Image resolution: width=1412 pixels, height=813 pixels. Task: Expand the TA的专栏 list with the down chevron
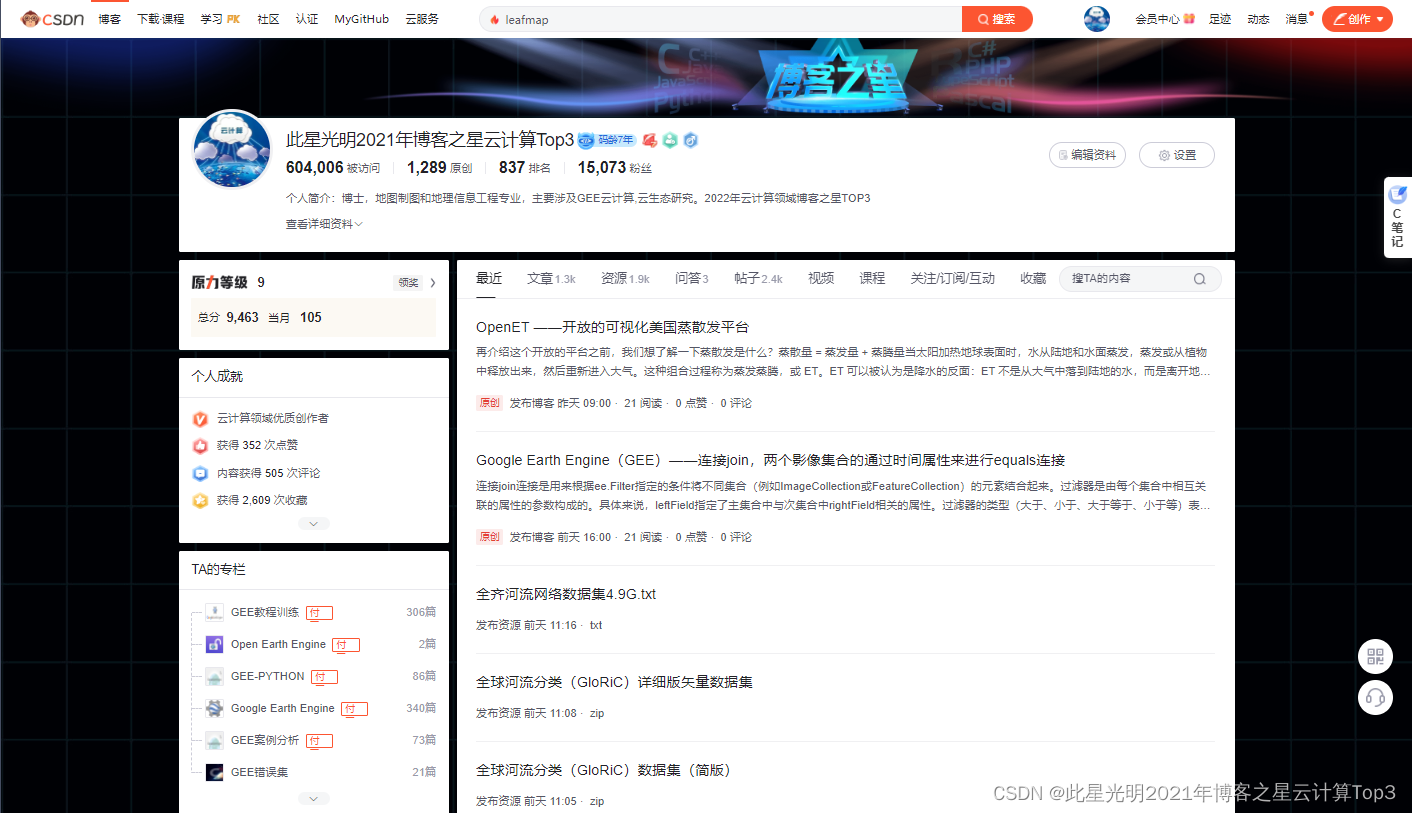point(313,798)
